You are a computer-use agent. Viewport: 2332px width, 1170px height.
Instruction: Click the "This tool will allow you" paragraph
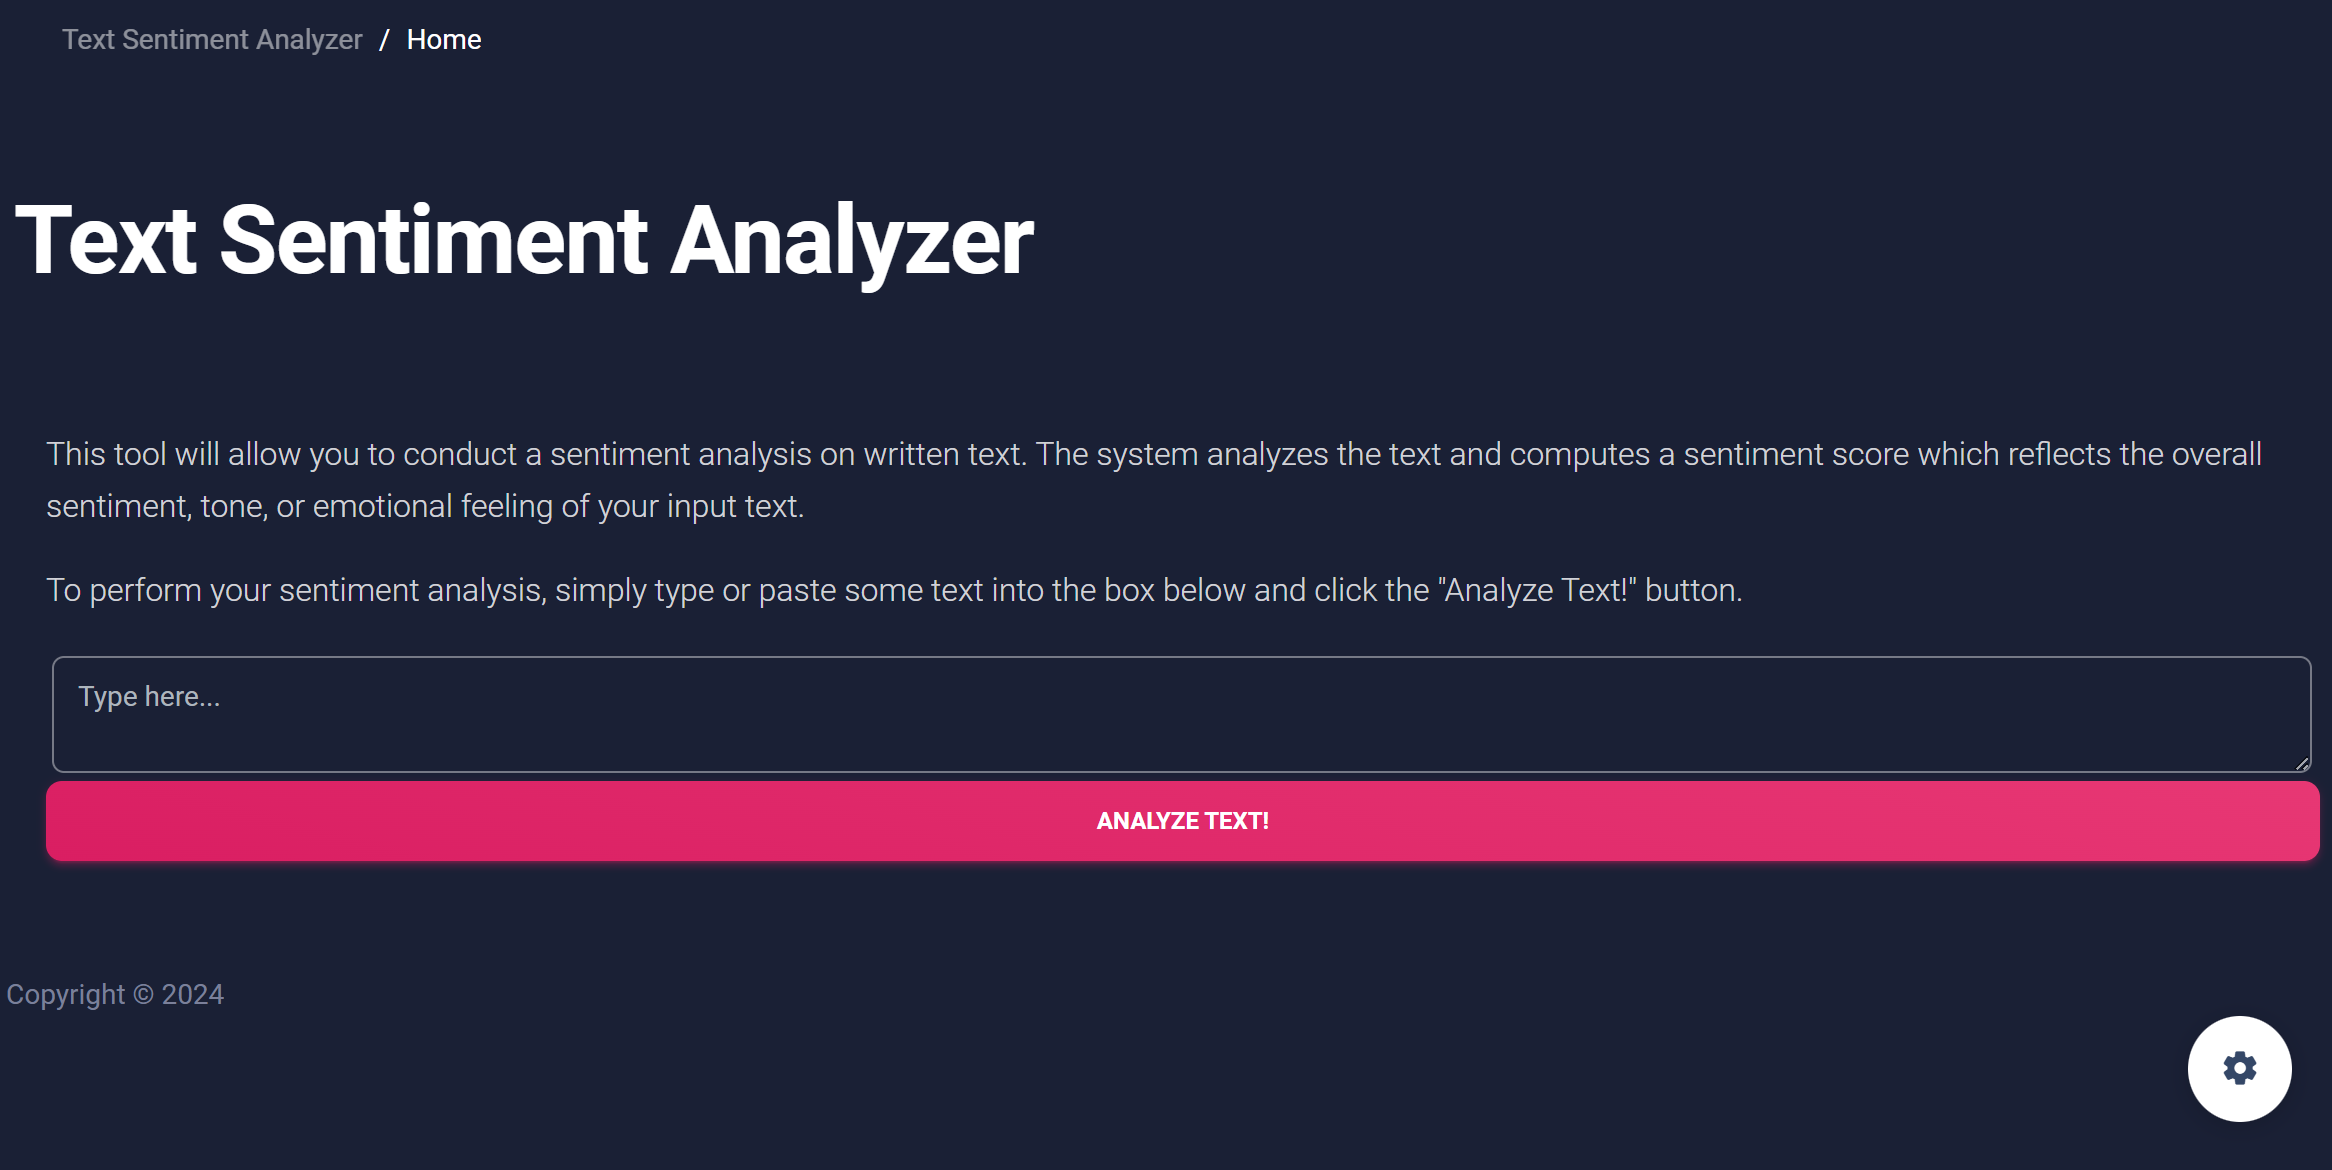coord(1154,480)
